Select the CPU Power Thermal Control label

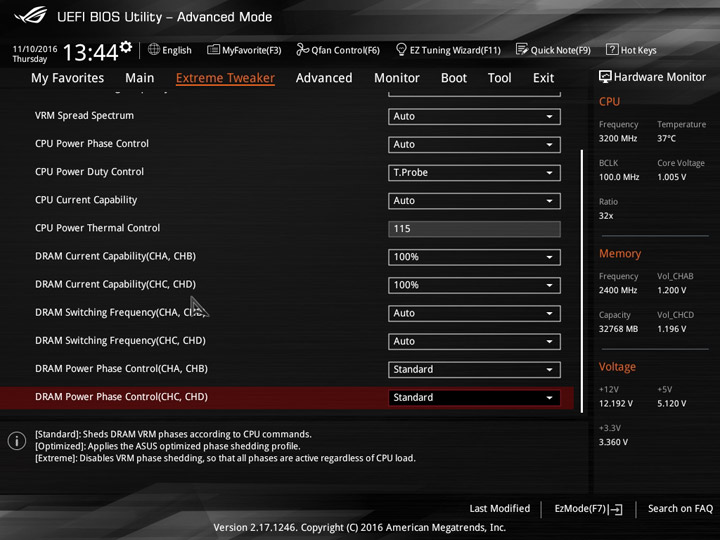(97, 228)
